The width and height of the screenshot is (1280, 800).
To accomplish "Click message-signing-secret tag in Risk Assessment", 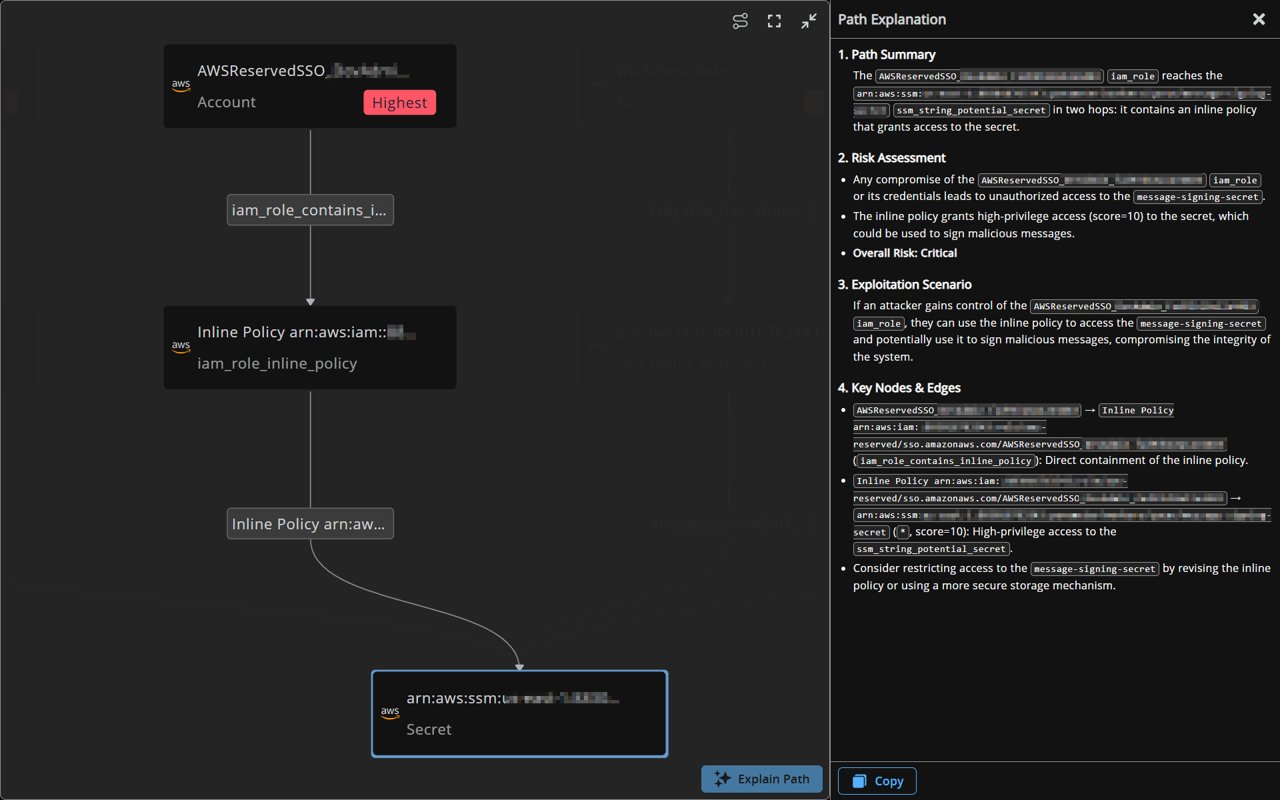I will click(1198, 197).
